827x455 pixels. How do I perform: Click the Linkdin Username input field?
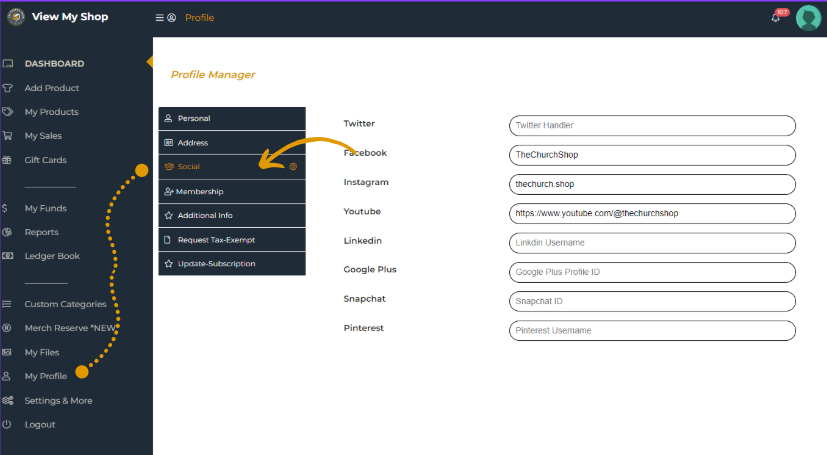[652, 243]
